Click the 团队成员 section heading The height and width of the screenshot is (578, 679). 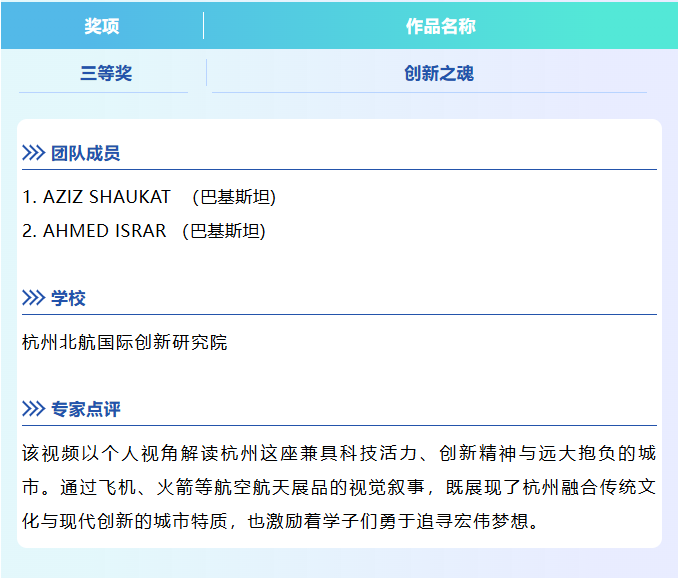pyautogui.click(x=86, y=154)
